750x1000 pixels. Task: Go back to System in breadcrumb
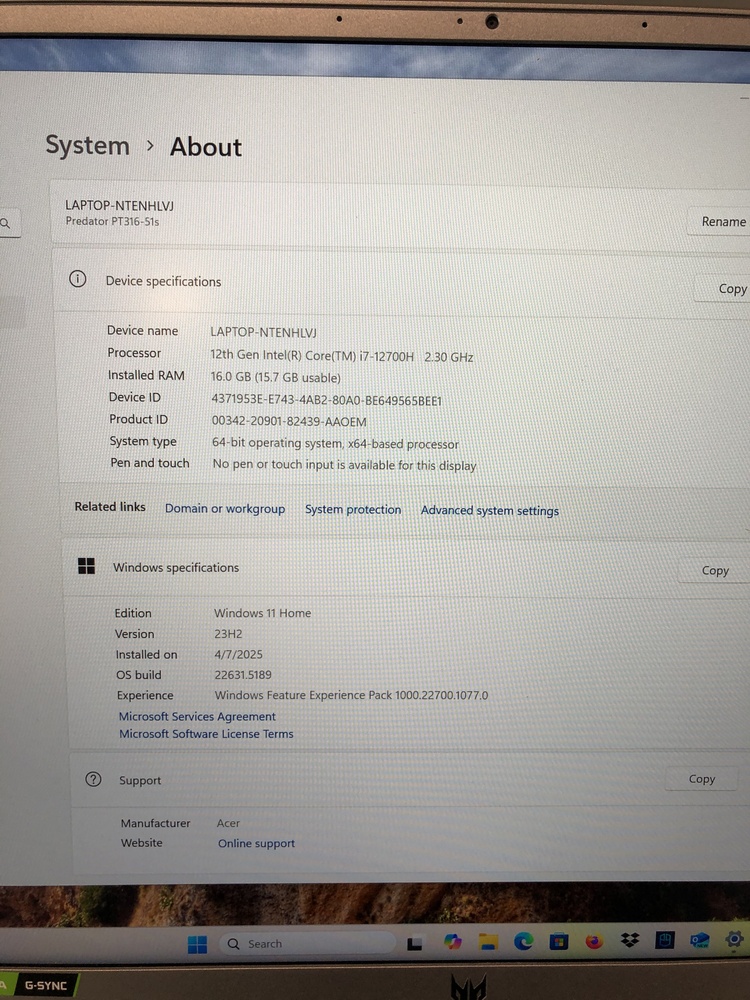pyautogui.click(x=87, y=146)
